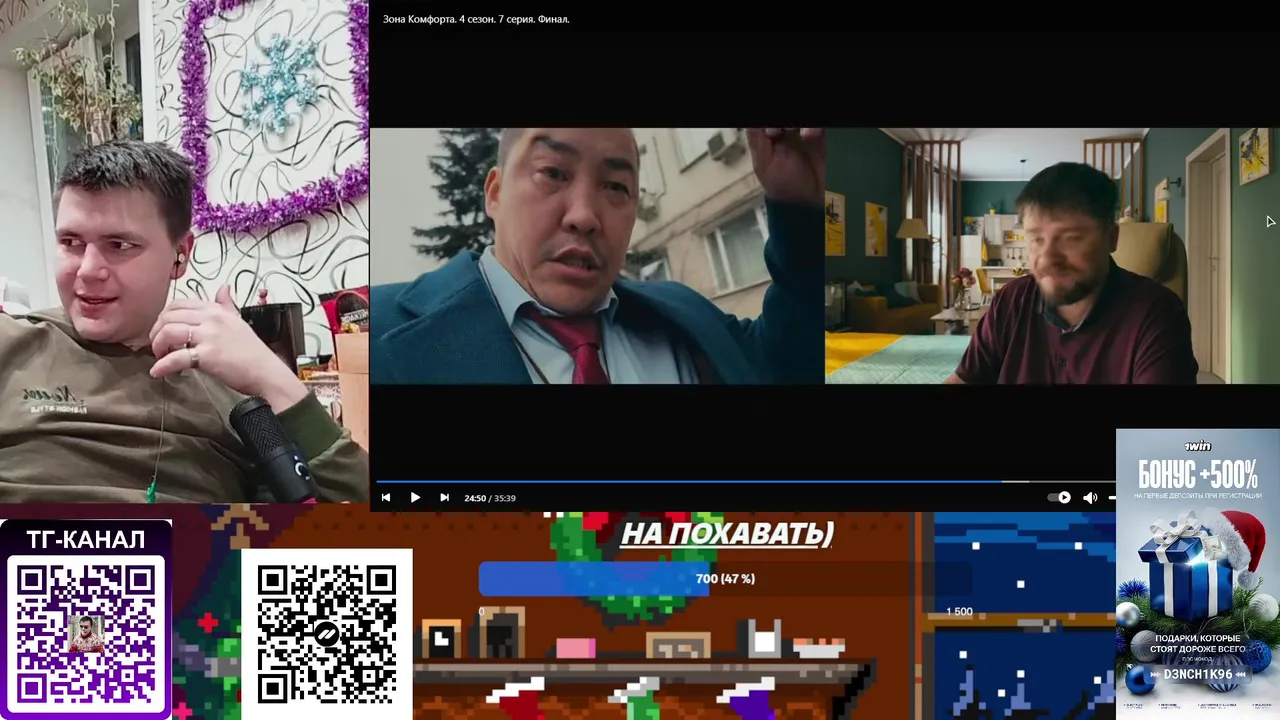Image resolution: width=1280 pixels, height=720 pixels.
Task: Click the play button in video player
Action: (x=415, y=498)
